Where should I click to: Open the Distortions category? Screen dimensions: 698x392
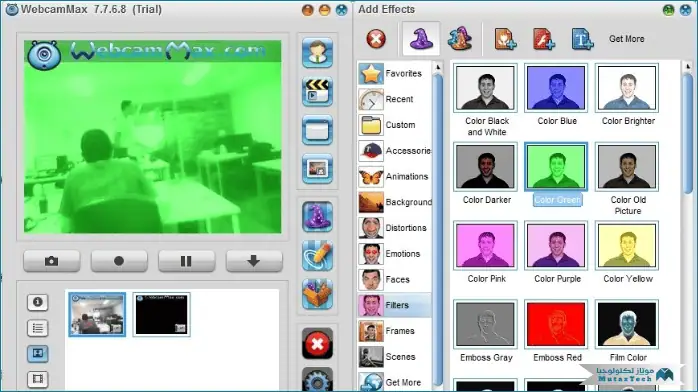(x=394, y=228)
